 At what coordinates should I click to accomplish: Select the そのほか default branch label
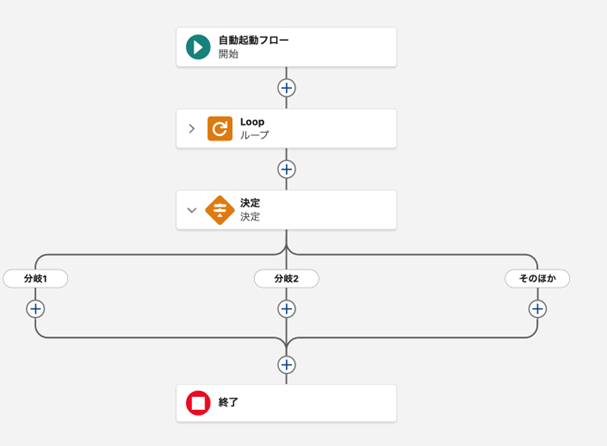click(537, 279)
